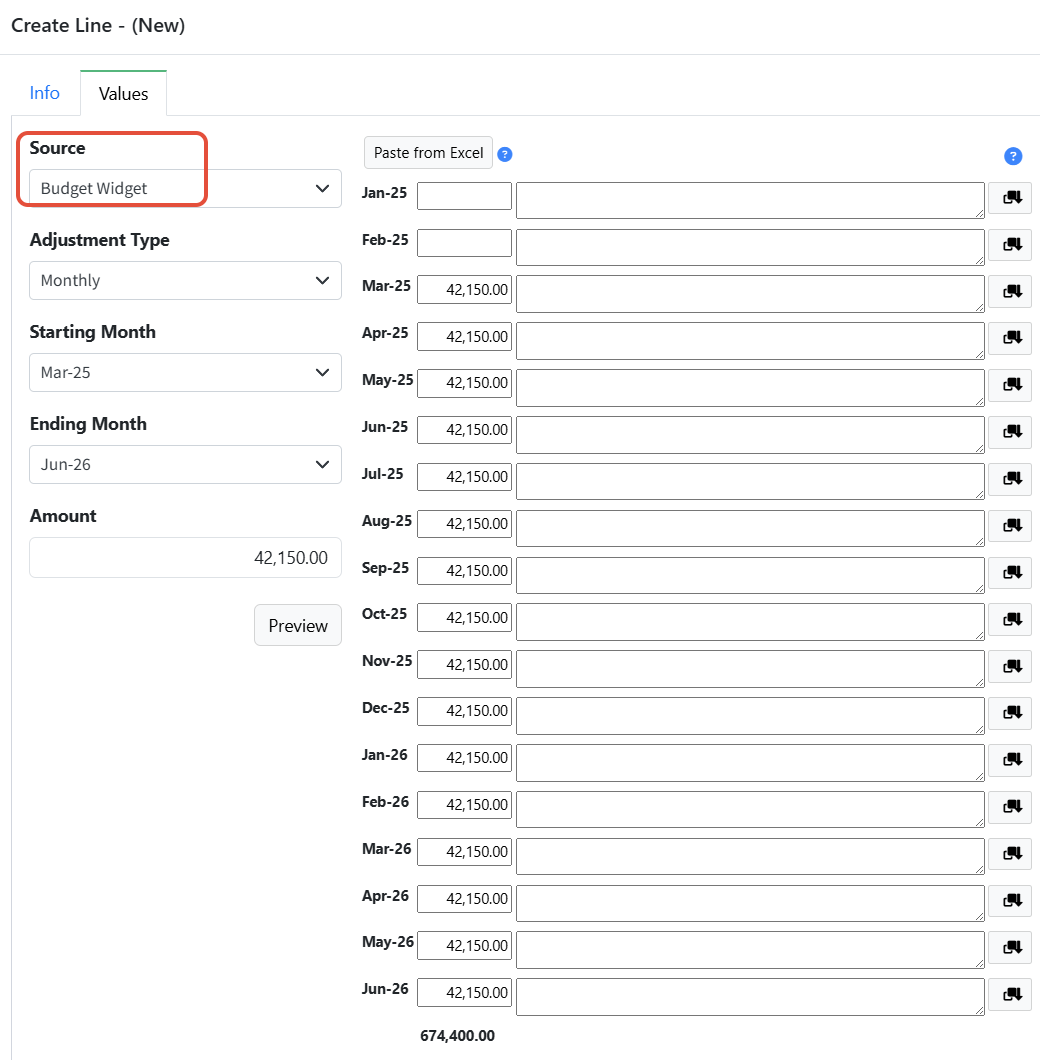Open the Ending Month dropdown
The image size is (1040, 1060).
click(185, 464)
